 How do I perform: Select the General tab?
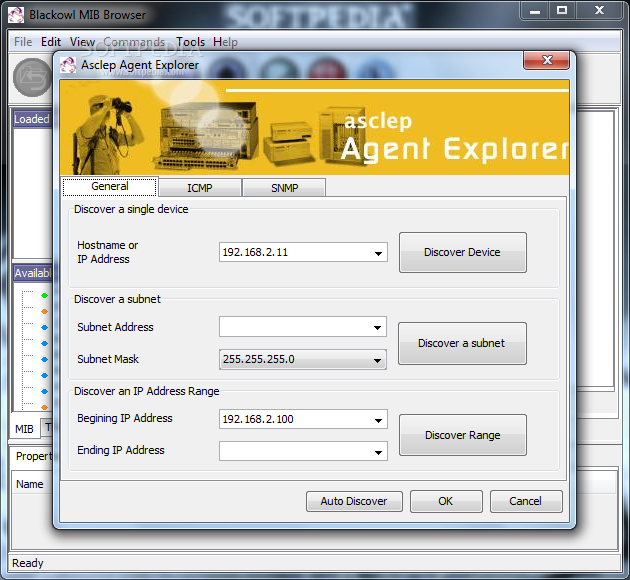pyautogui.click(x=110, y=186)
